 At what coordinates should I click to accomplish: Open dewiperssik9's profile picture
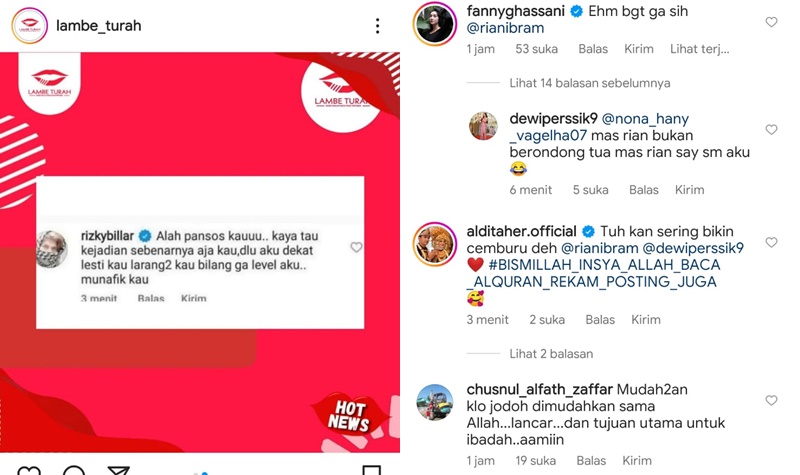(x=483, y=126)
